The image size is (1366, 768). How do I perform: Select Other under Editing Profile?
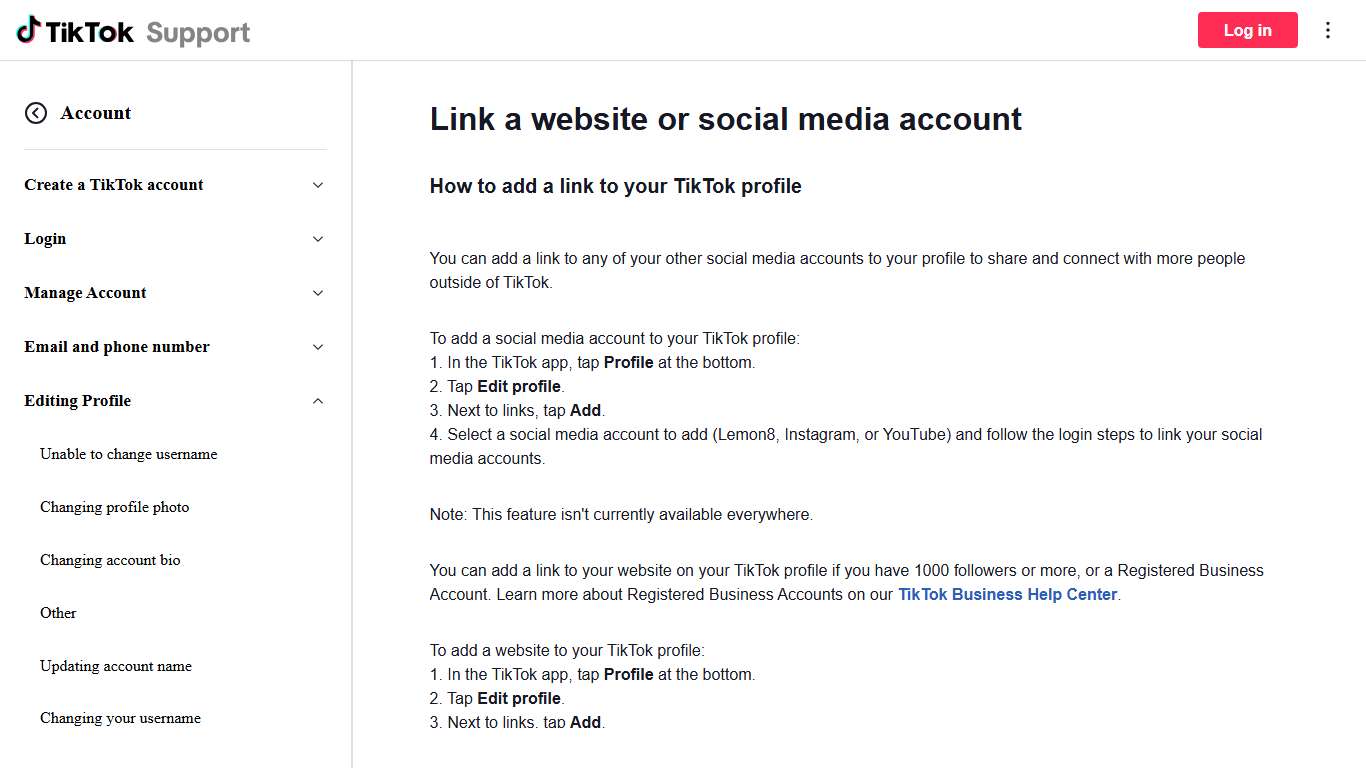[x=58, y=613]
